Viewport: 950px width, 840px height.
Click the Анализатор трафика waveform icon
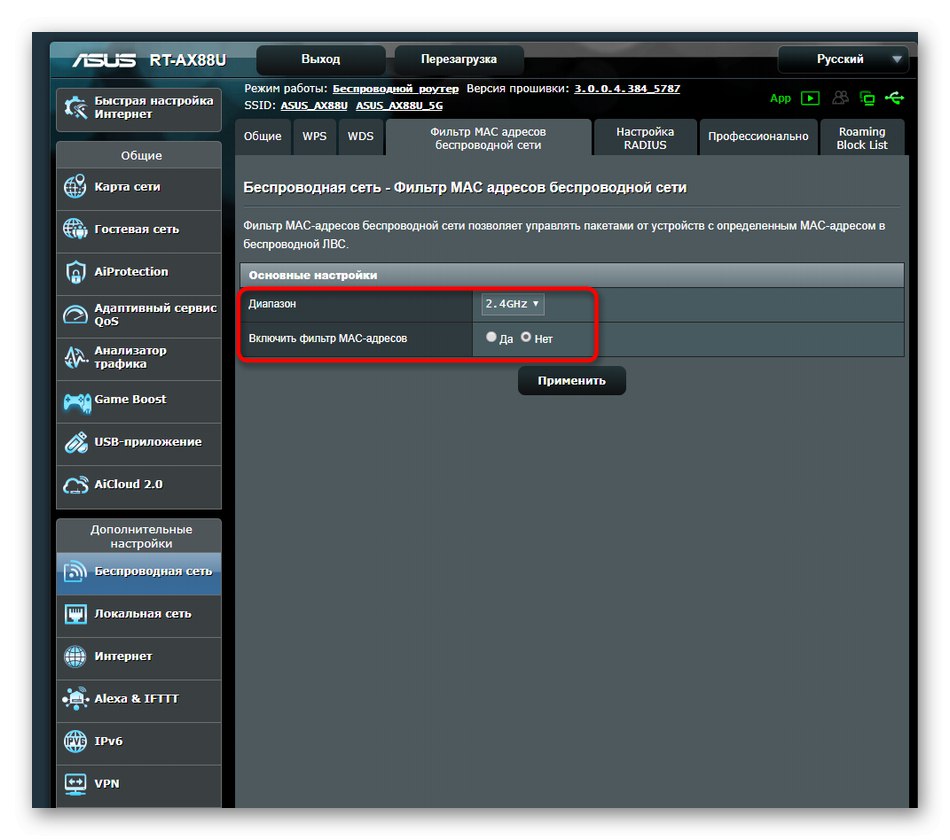tap(75, 358)
